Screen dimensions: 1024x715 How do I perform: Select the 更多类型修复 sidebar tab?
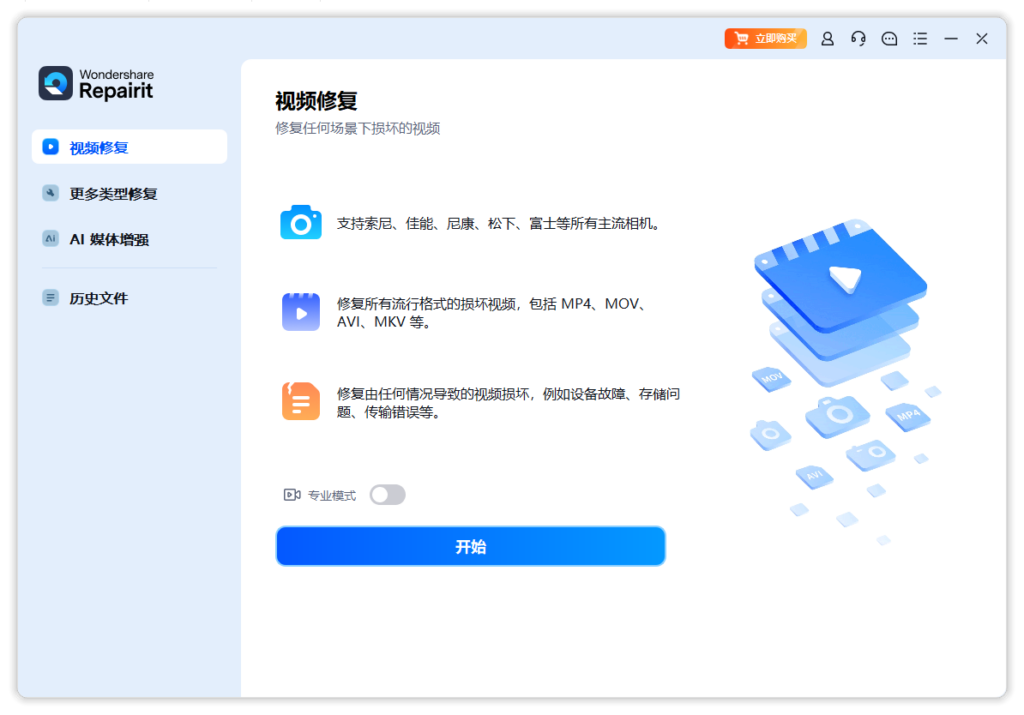pyautogui.click(x=129, y=193)
